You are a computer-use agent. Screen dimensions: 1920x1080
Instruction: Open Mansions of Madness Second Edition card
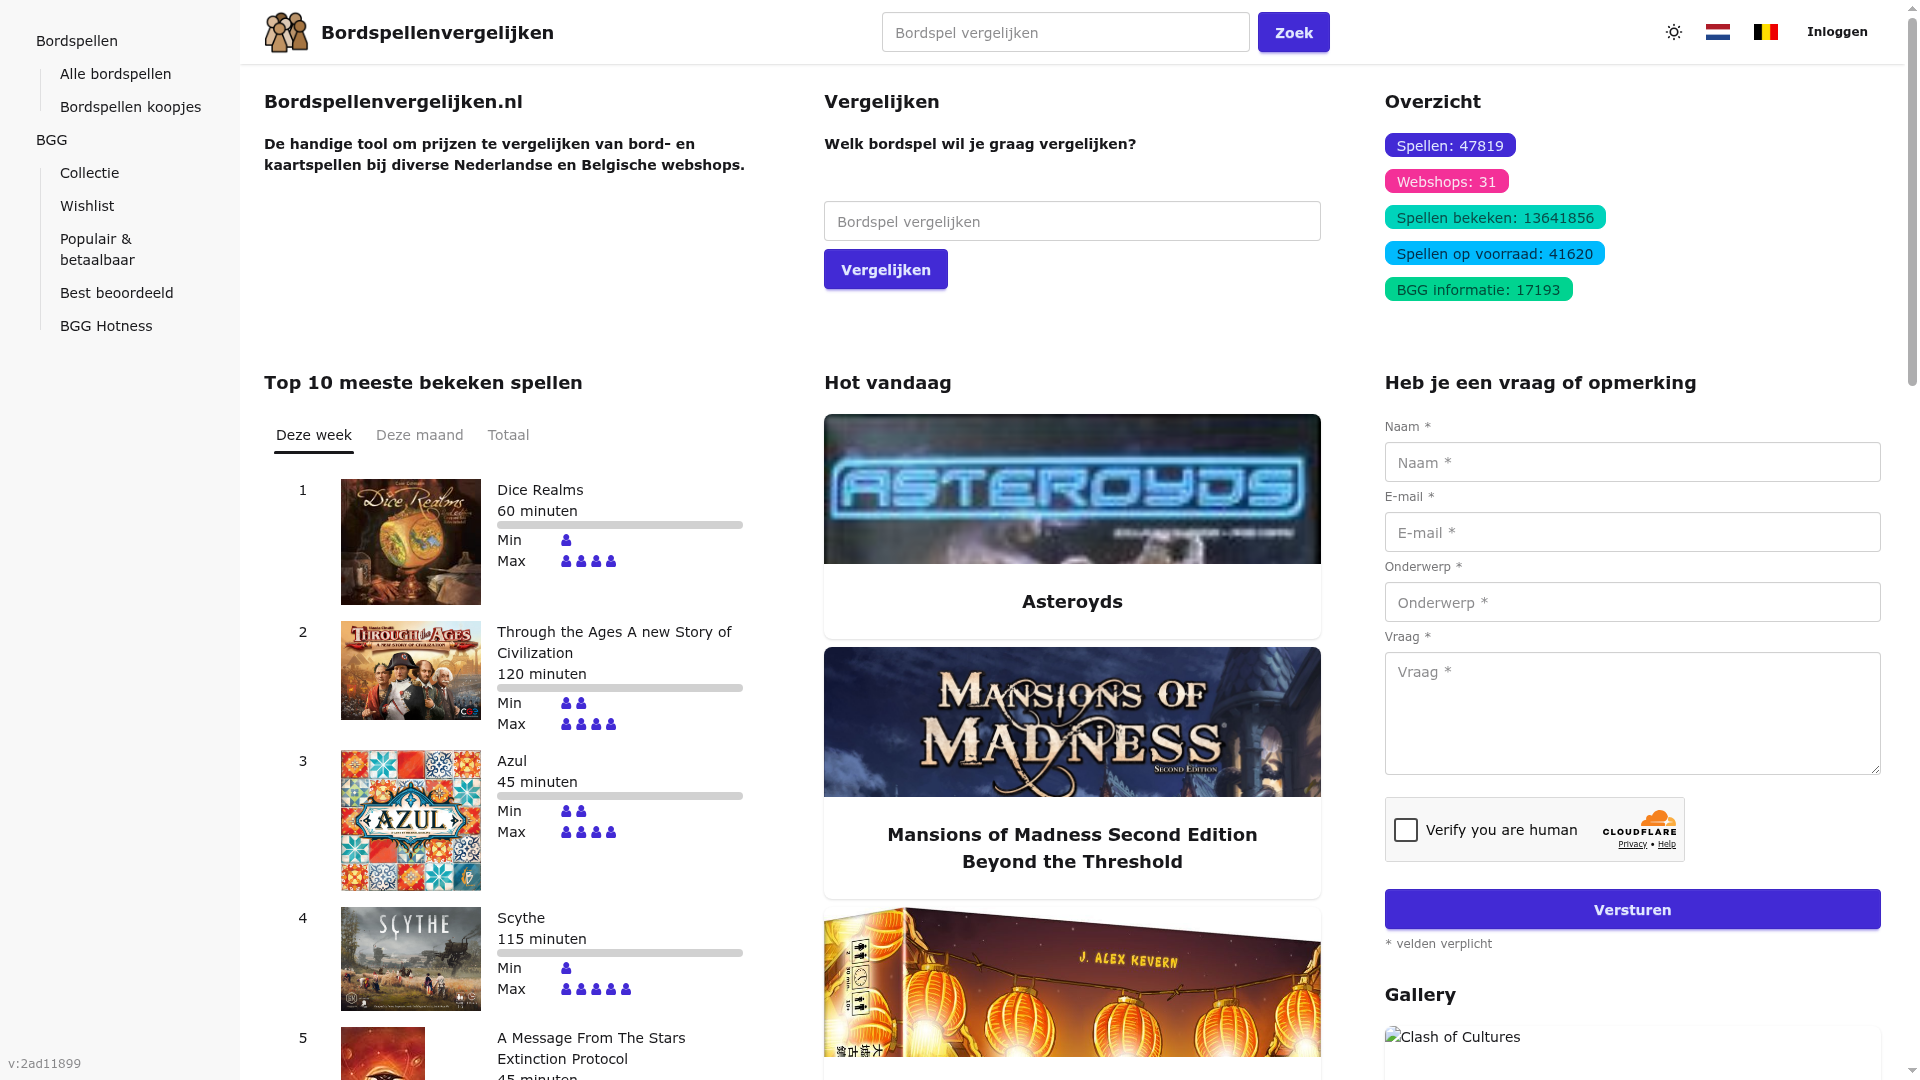[x=1072, y=773]
